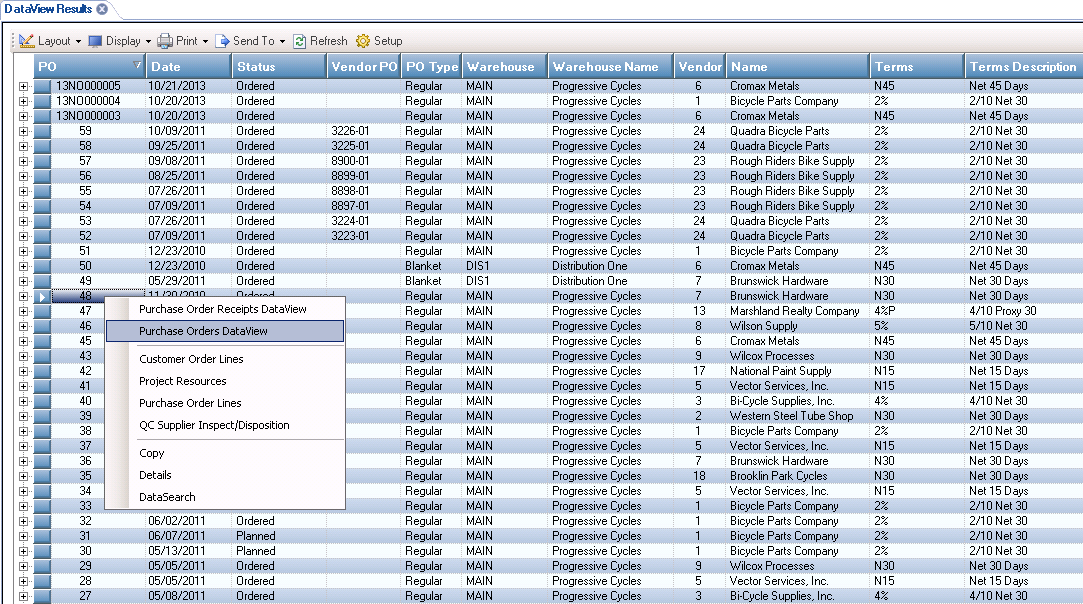Click the Print printer icon
The height and width of the screenshot is (604, 1083).
point(164,41)
